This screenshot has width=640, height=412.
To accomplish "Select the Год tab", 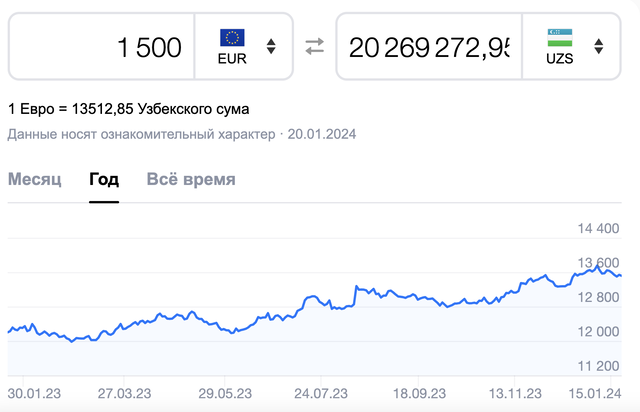I will pos(104,179).
